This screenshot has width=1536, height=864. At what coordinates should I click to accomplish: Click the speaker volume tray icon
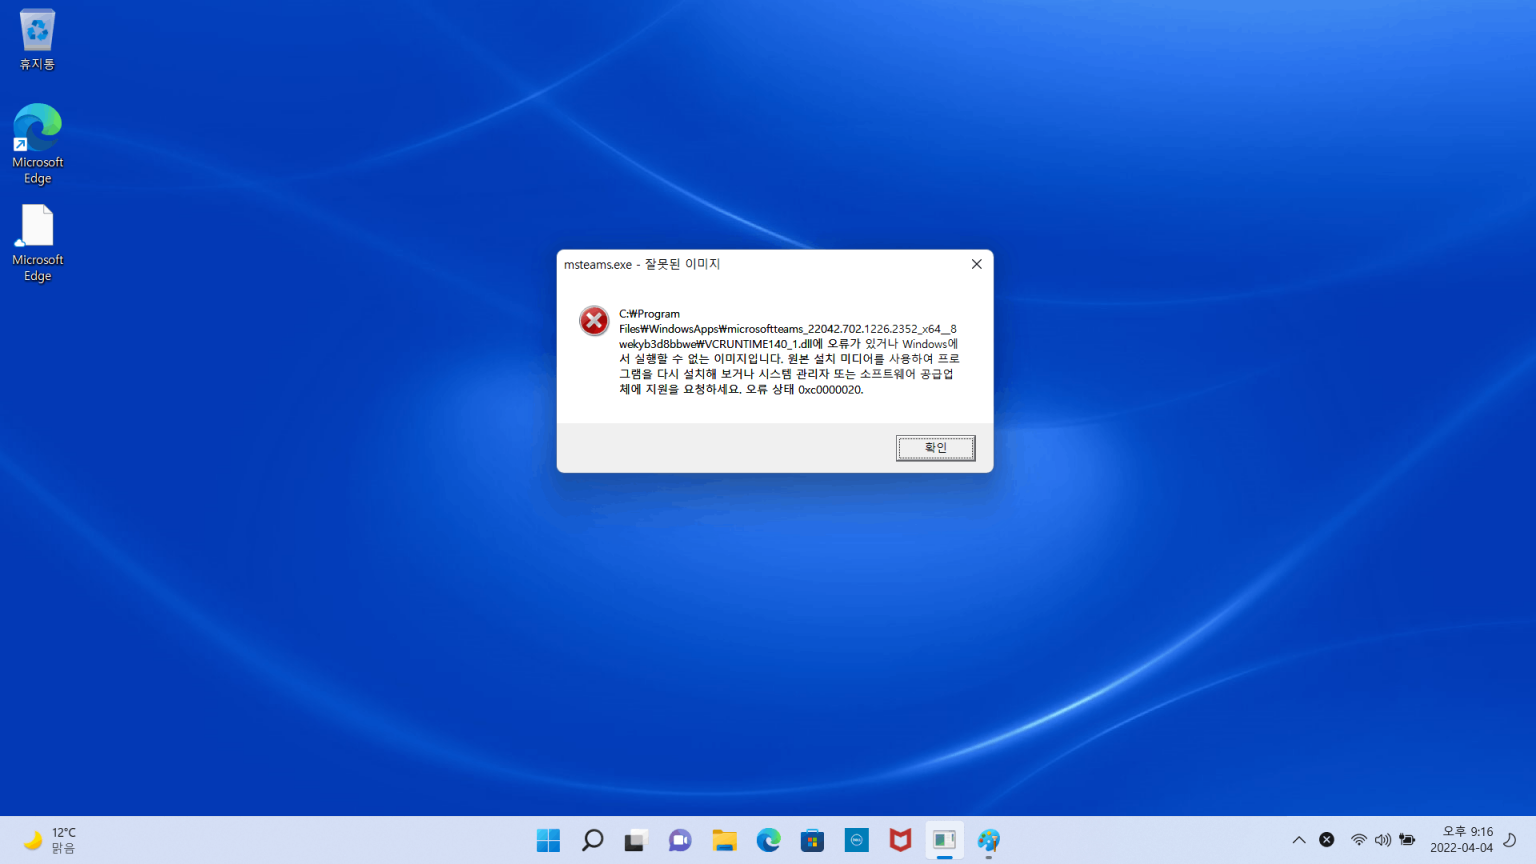click(x=1382, y=840)
